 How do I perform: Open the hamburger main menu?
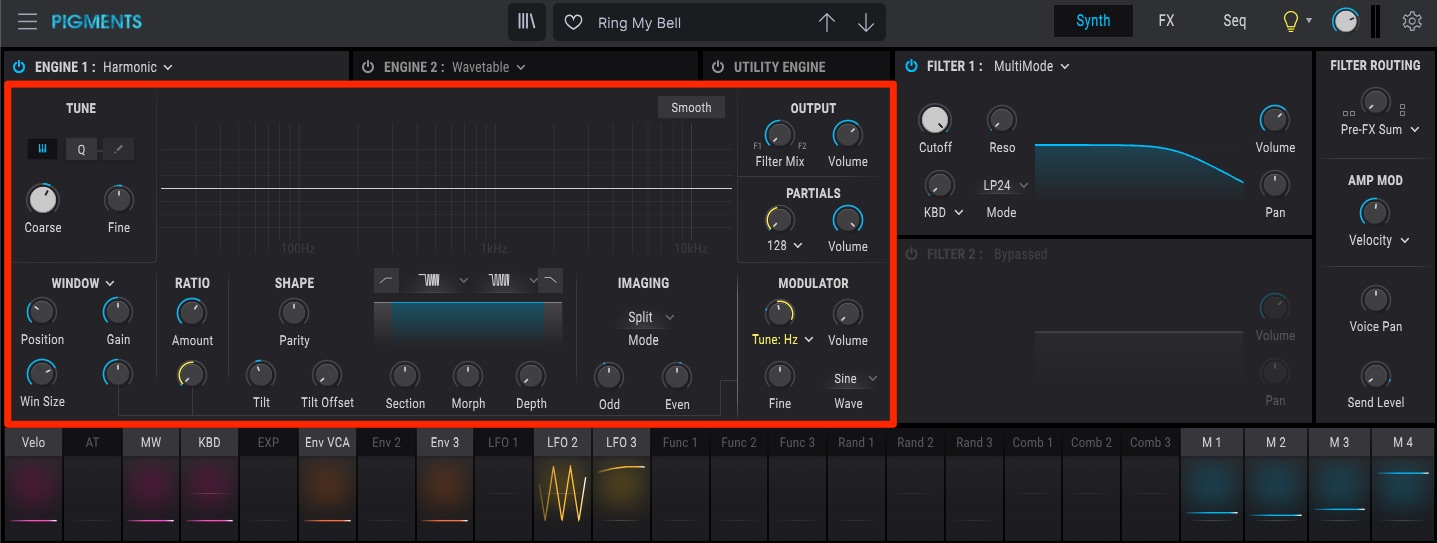coord(27,21)
